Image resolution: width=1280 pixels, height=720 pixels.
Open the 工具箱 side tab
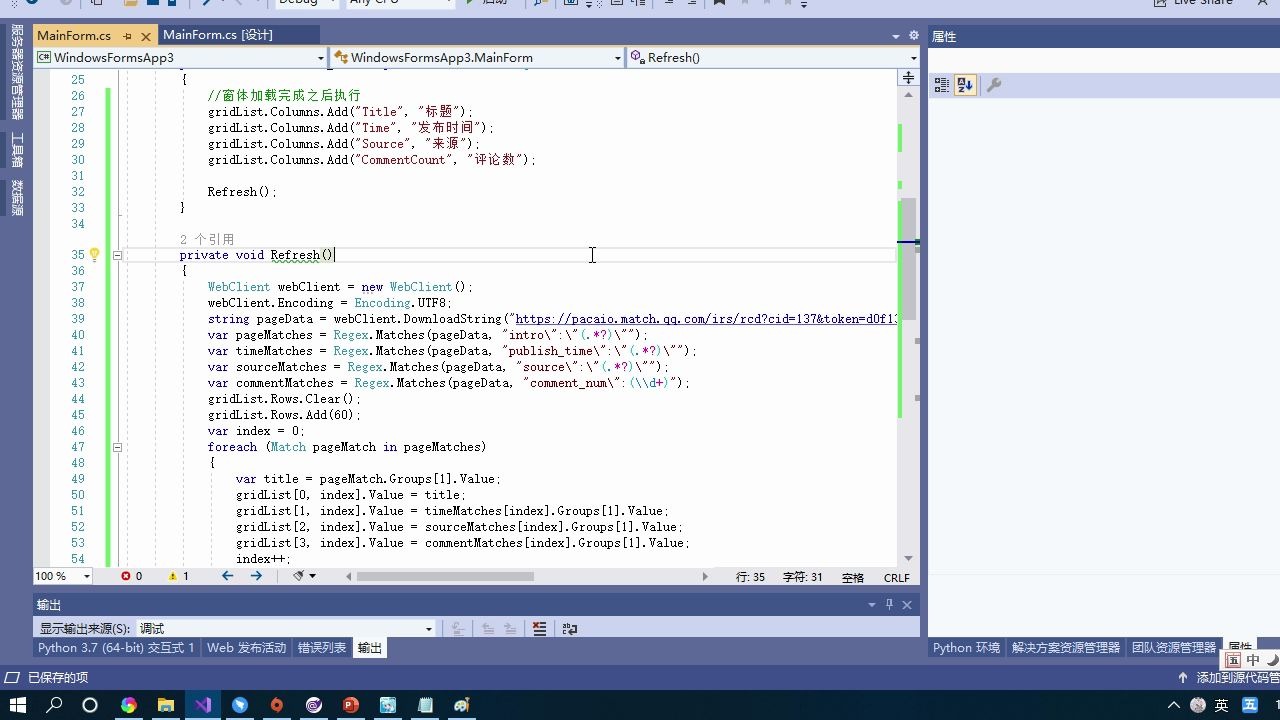pyautogui.click(x=17, y=150)
